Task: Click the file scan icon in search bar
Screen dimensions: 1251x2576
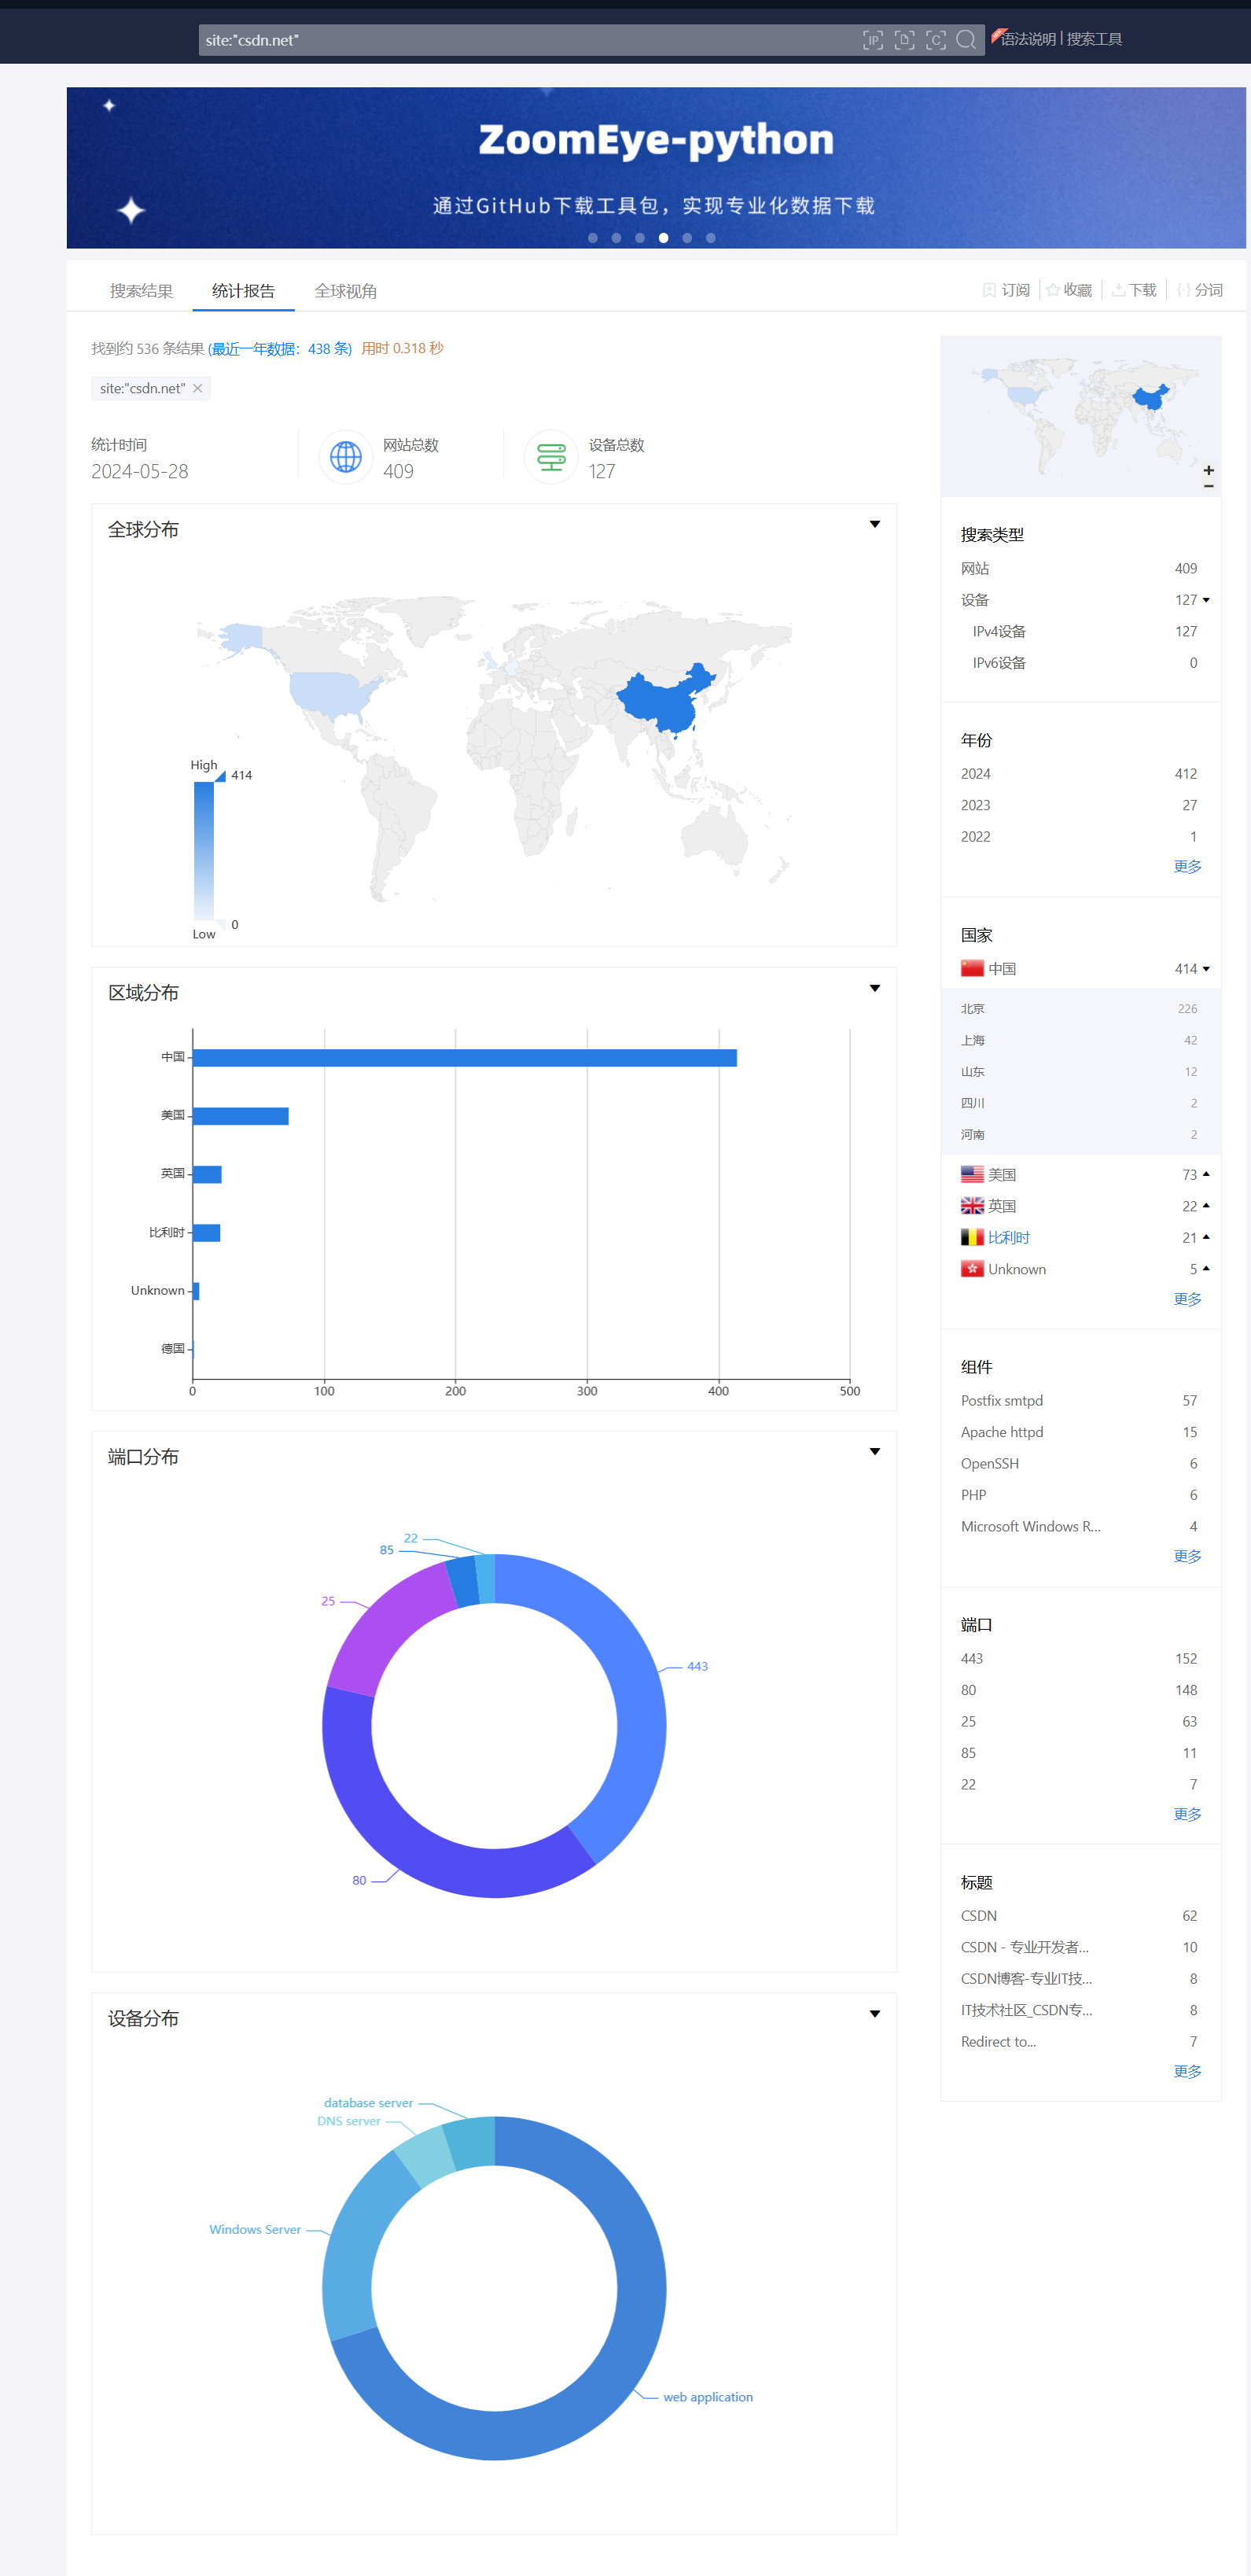Action: 904,40
